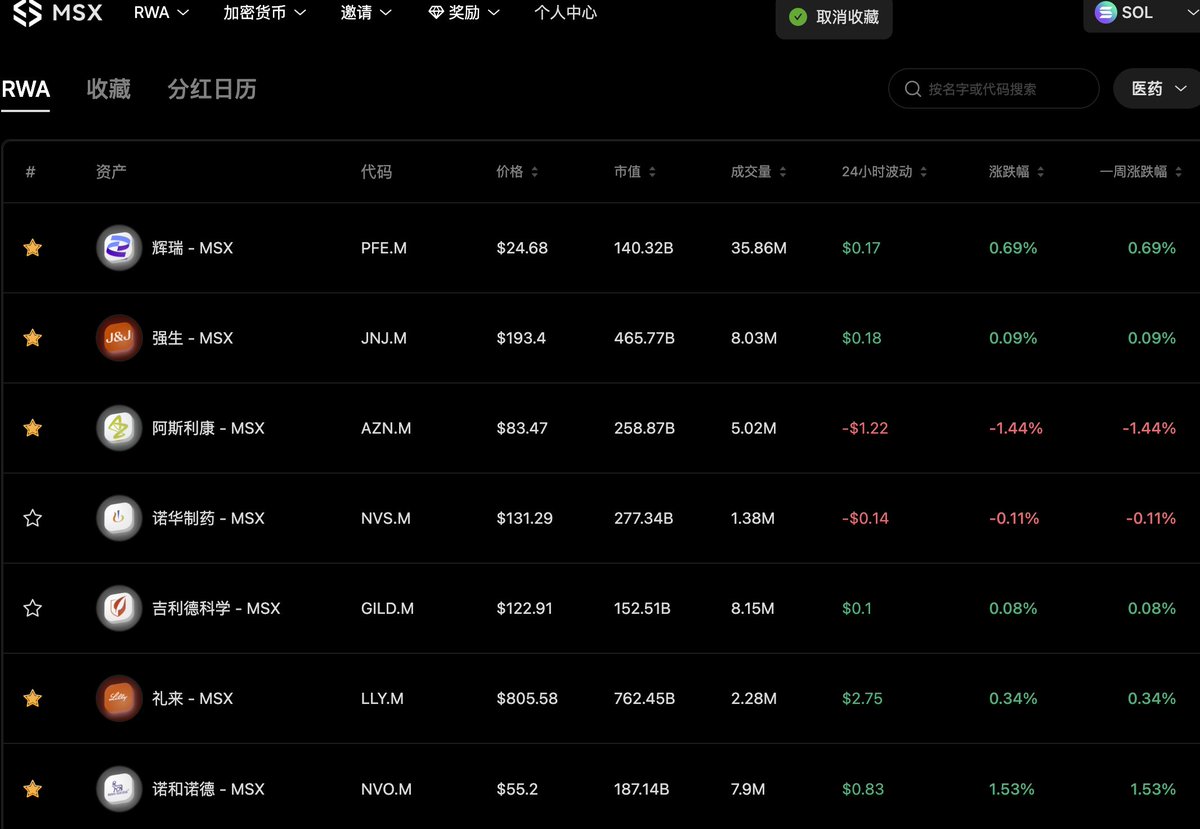Click market cap 187.14B
Screen dimensions: 1200x829
coord(642,789)
